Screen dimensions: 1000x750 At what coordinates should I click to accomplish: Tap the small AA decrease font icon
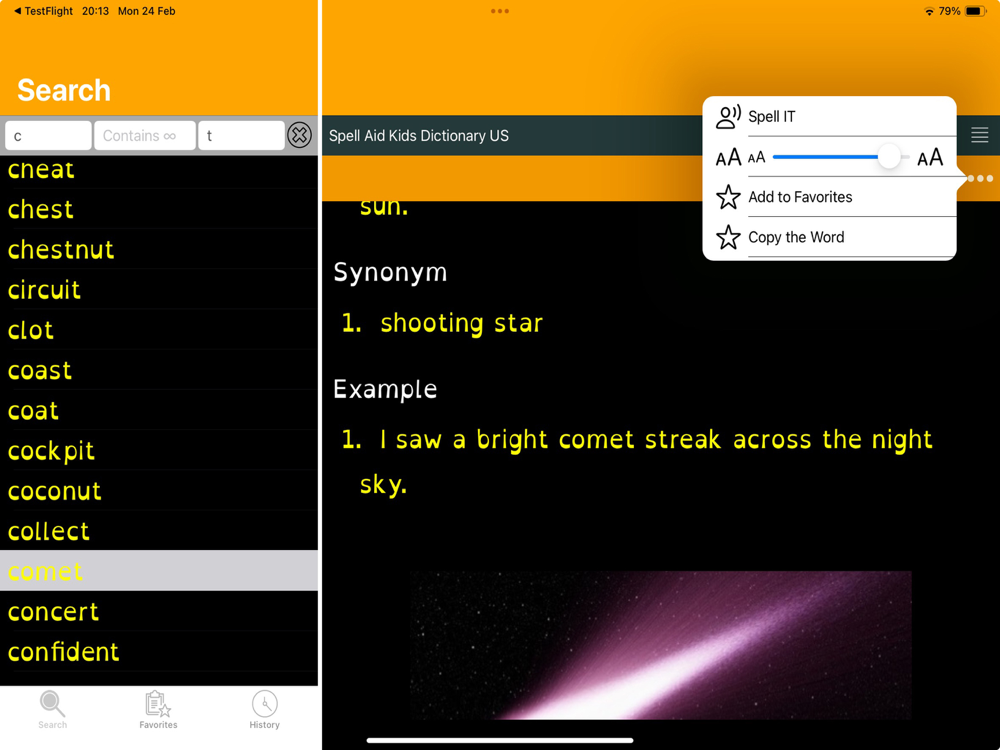click(x=756, y=158)
